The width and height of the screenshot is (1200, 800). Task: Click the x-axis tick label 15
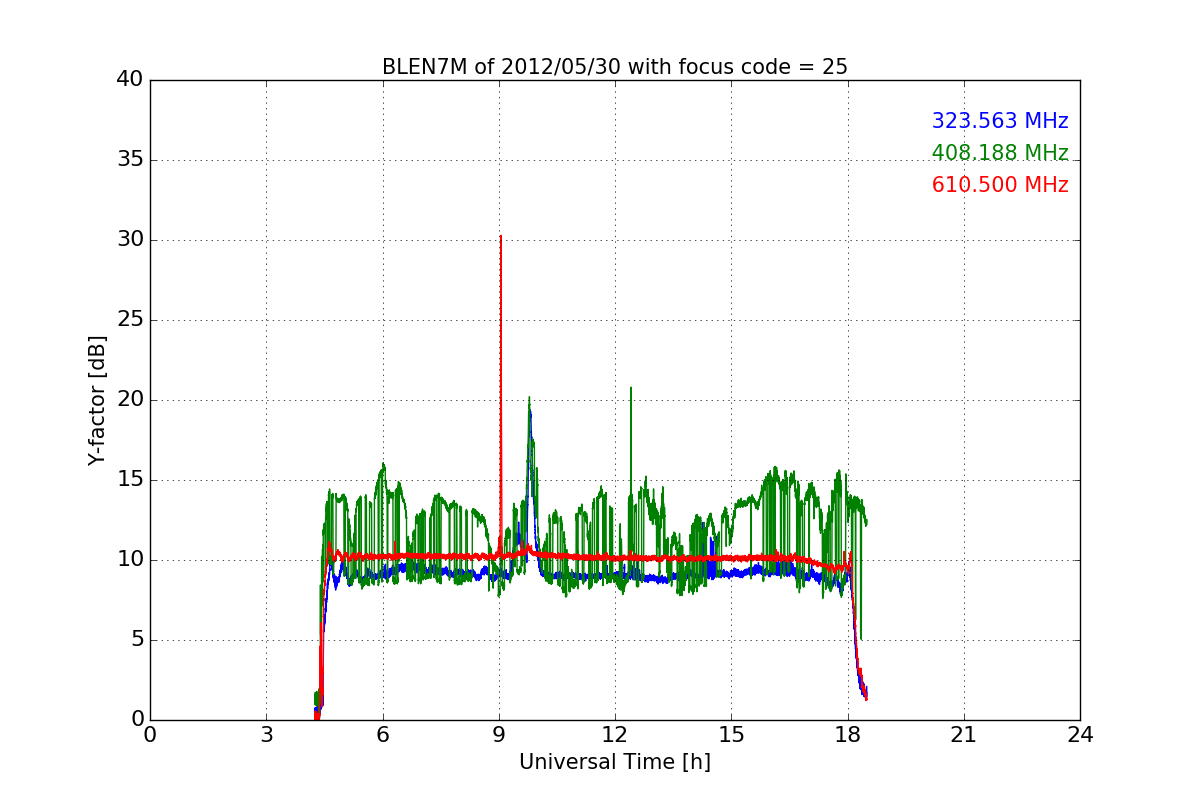point(731,735)
